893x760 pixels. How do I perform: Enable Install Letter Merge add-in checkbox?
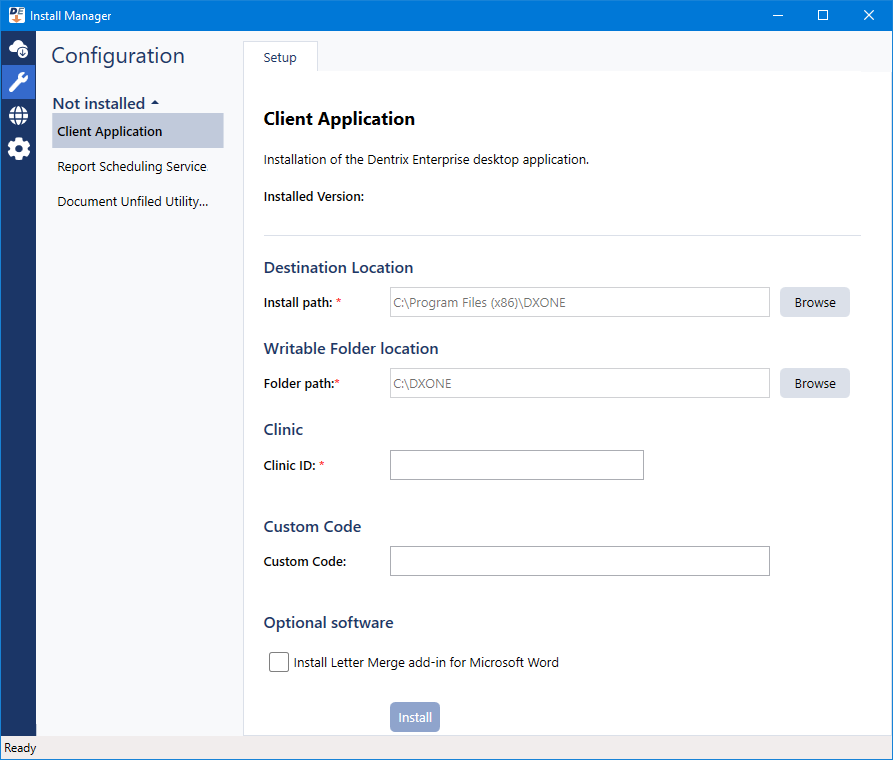[279, 662]
